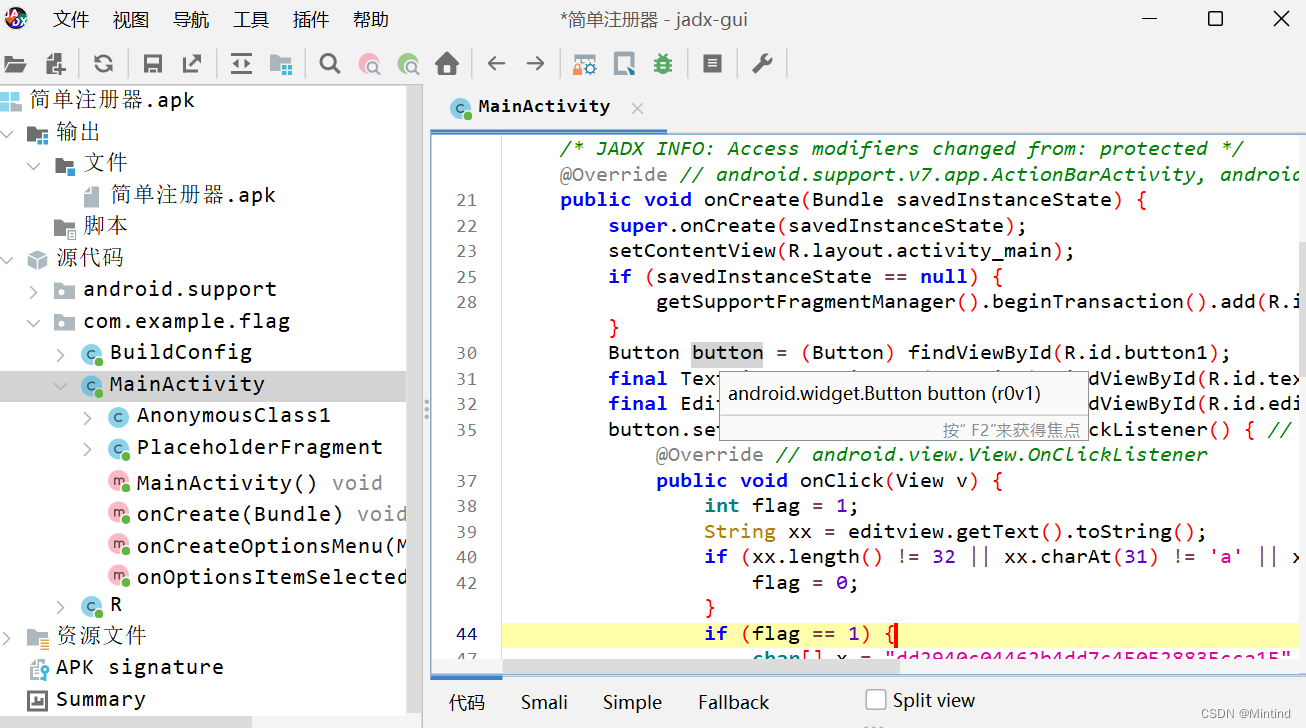Open preferences with the wrench icon
Image resolution: width=1306 pixels, height=728 pixels.
(x=762, y=64)
